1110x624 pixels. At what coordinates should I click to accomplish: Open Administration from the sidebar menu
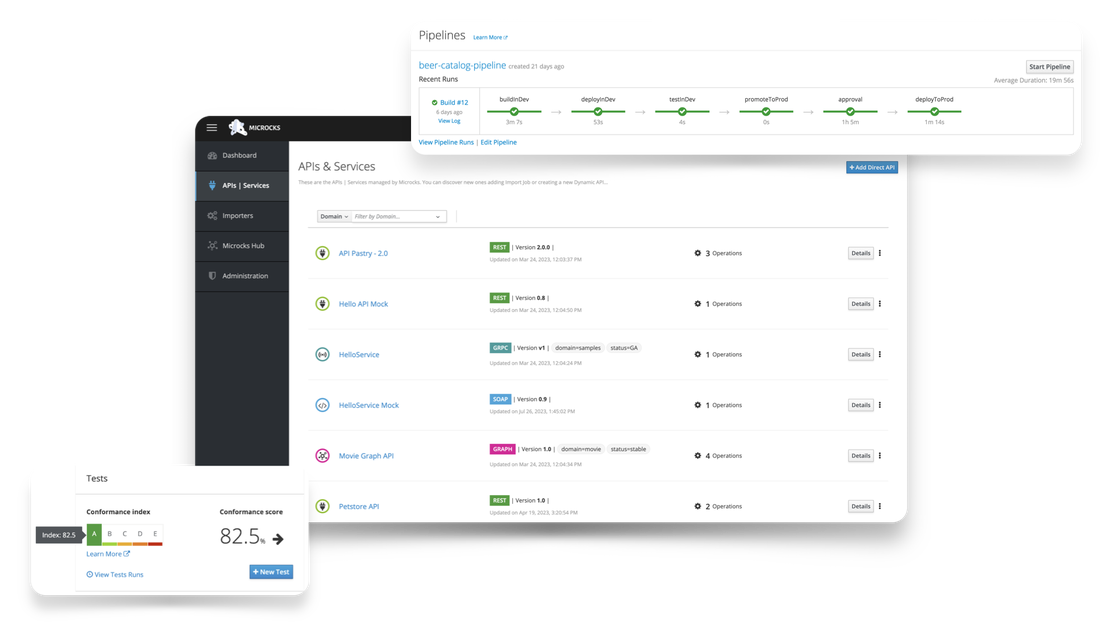[x=240, y=275]
